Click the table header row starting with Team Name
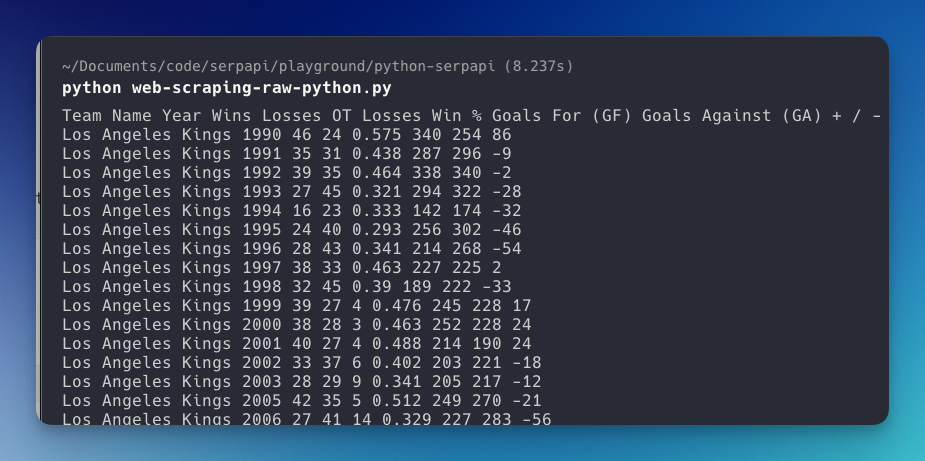The height and width of the screenshot is (461, 925). (471, 116)
